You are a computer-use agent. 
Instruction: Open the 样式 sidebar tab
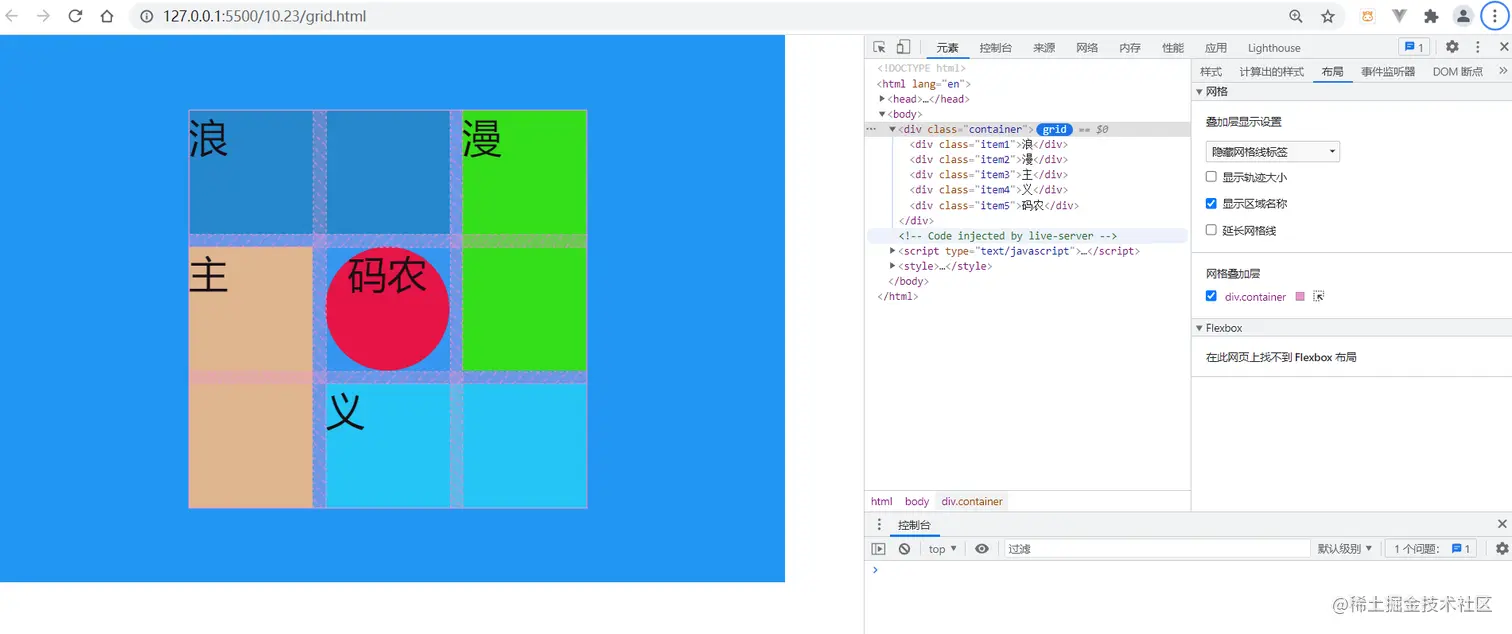click(x=1211, y=72)
